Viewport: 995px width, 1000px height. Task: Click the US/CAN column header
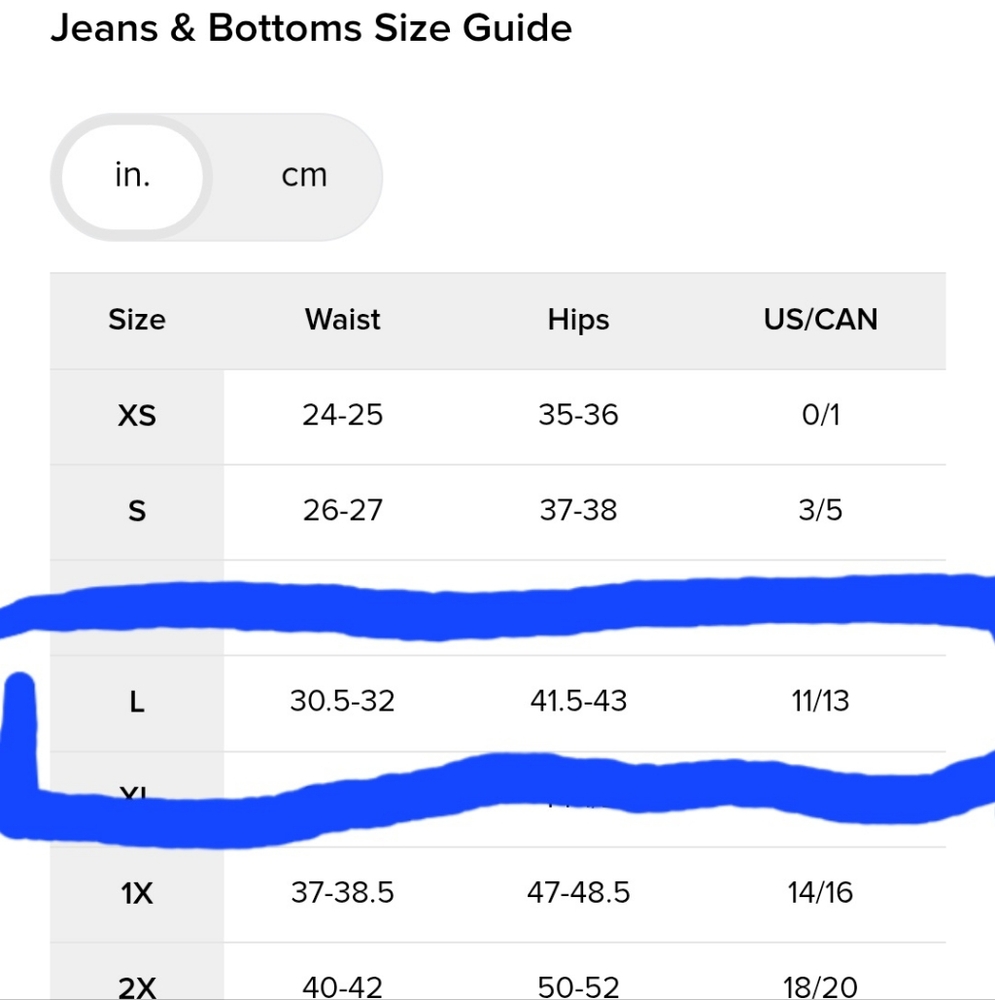click(820, 320)
